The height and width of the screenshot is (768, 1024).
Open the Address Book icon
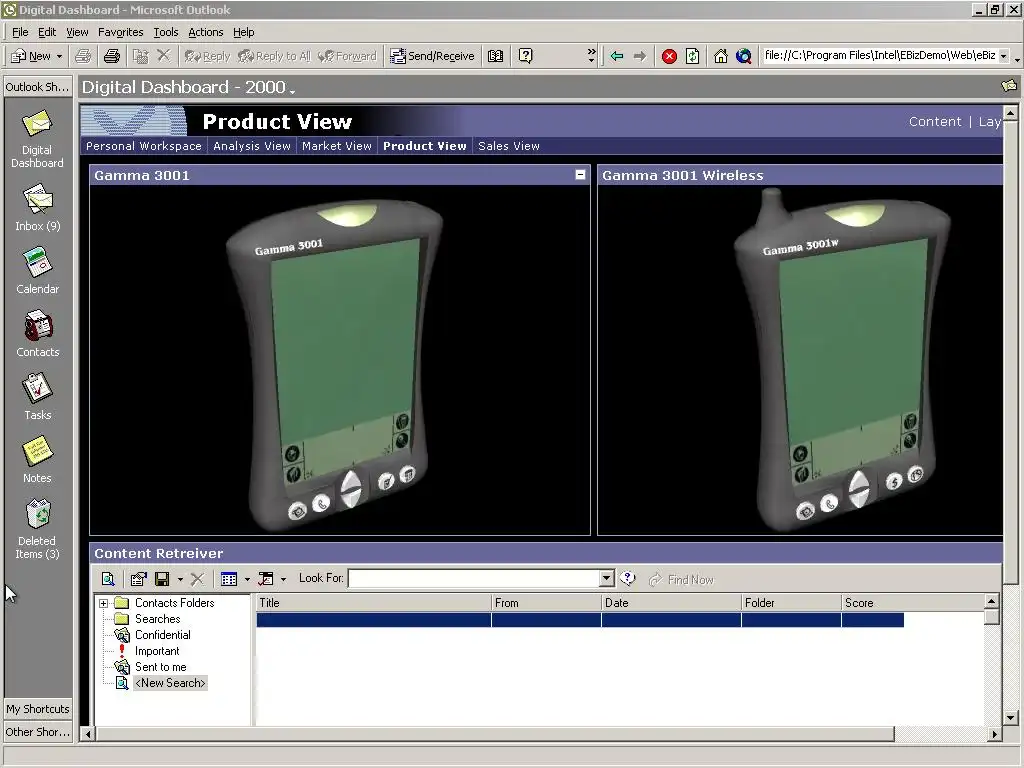pyautogui.click(x=496, y=56)
